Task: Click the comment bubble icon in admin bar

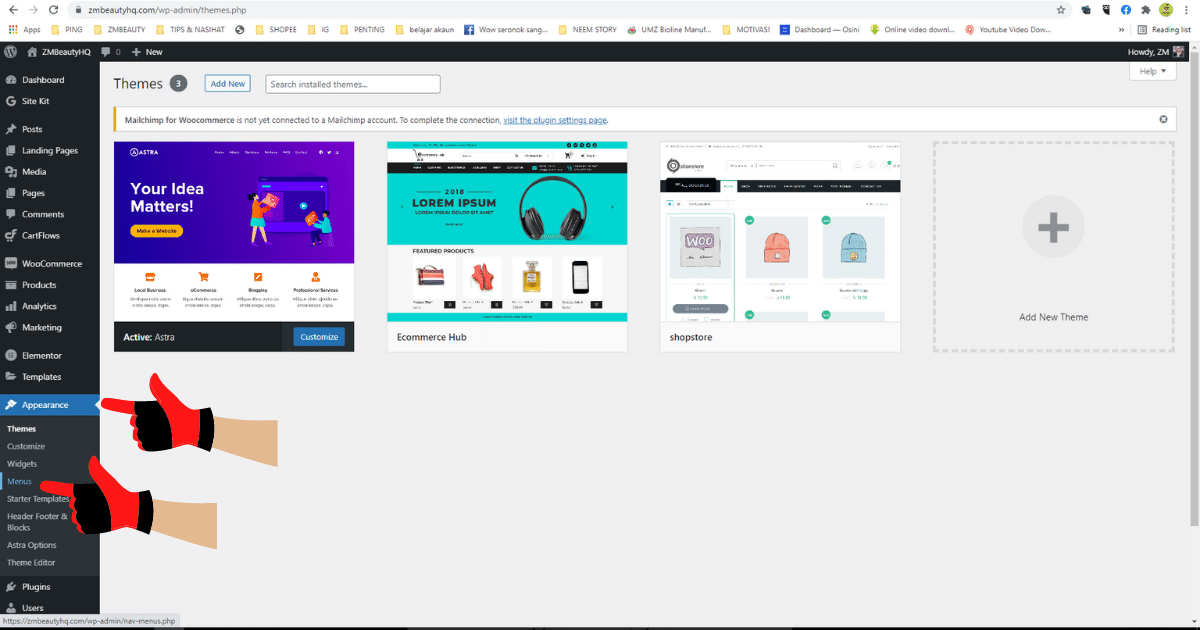Action: coord(106,51)
